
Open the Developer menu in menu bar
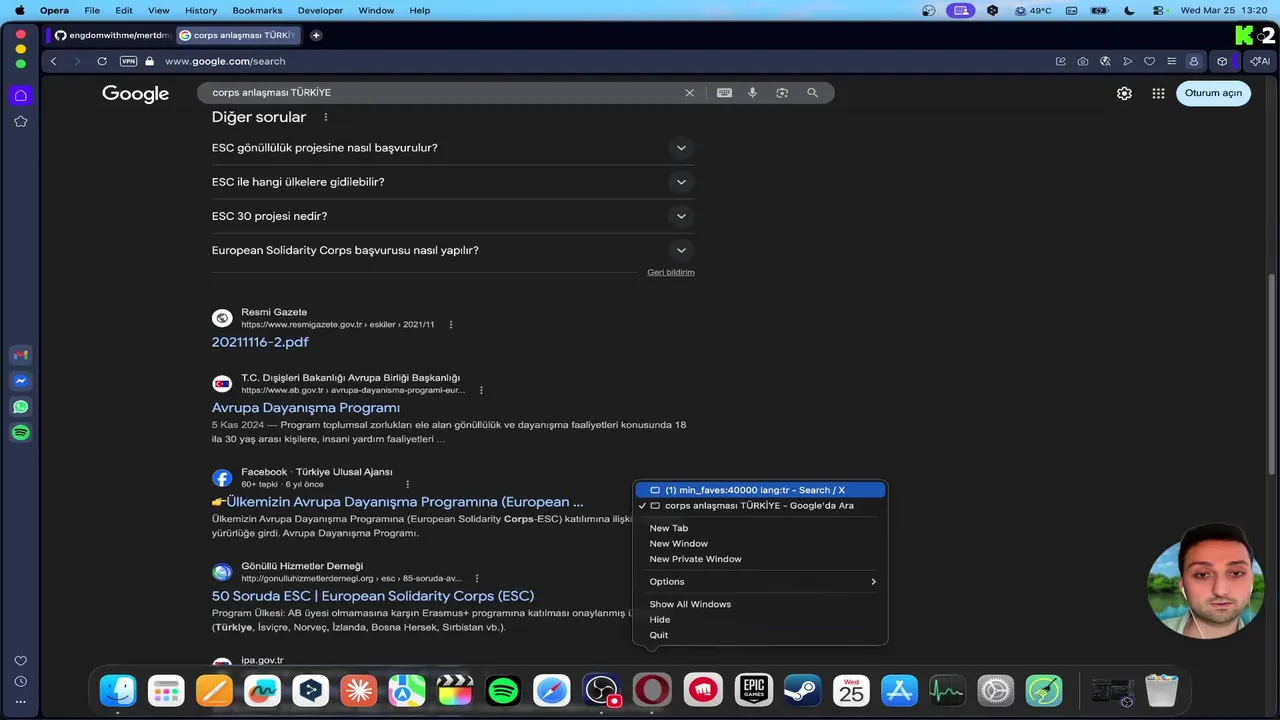tap(320, 10)
